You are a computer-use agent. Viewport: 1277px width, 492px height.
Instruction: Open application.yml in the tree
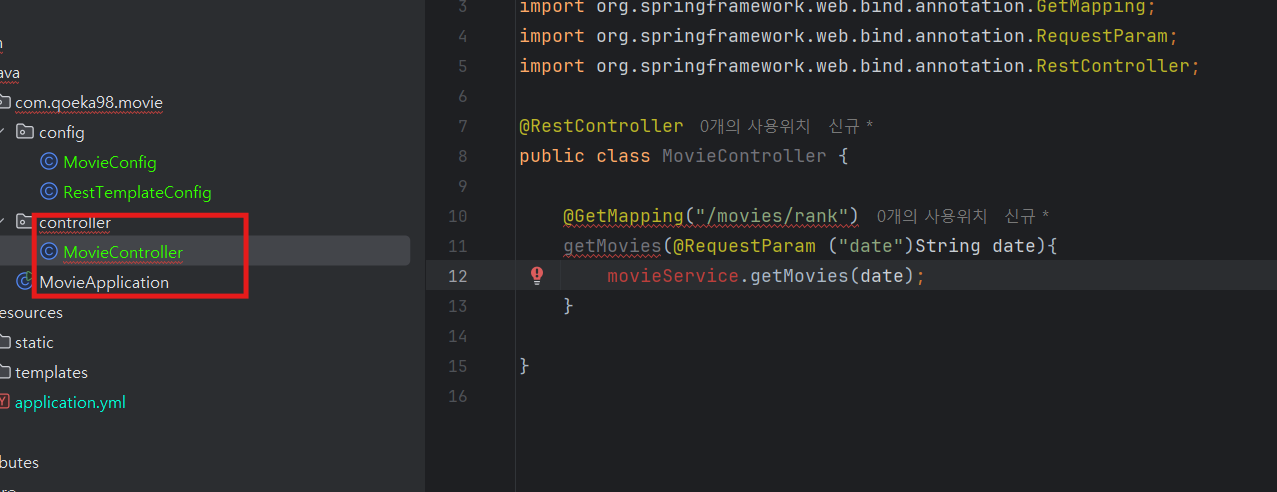coord(70,402)
